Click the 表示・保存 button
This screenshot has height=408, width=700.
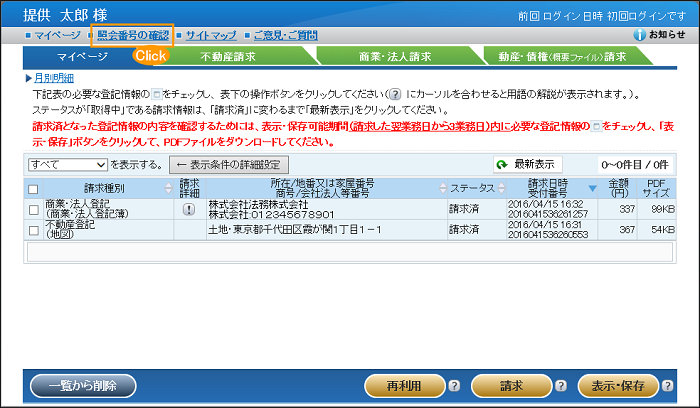click(618, 386)
